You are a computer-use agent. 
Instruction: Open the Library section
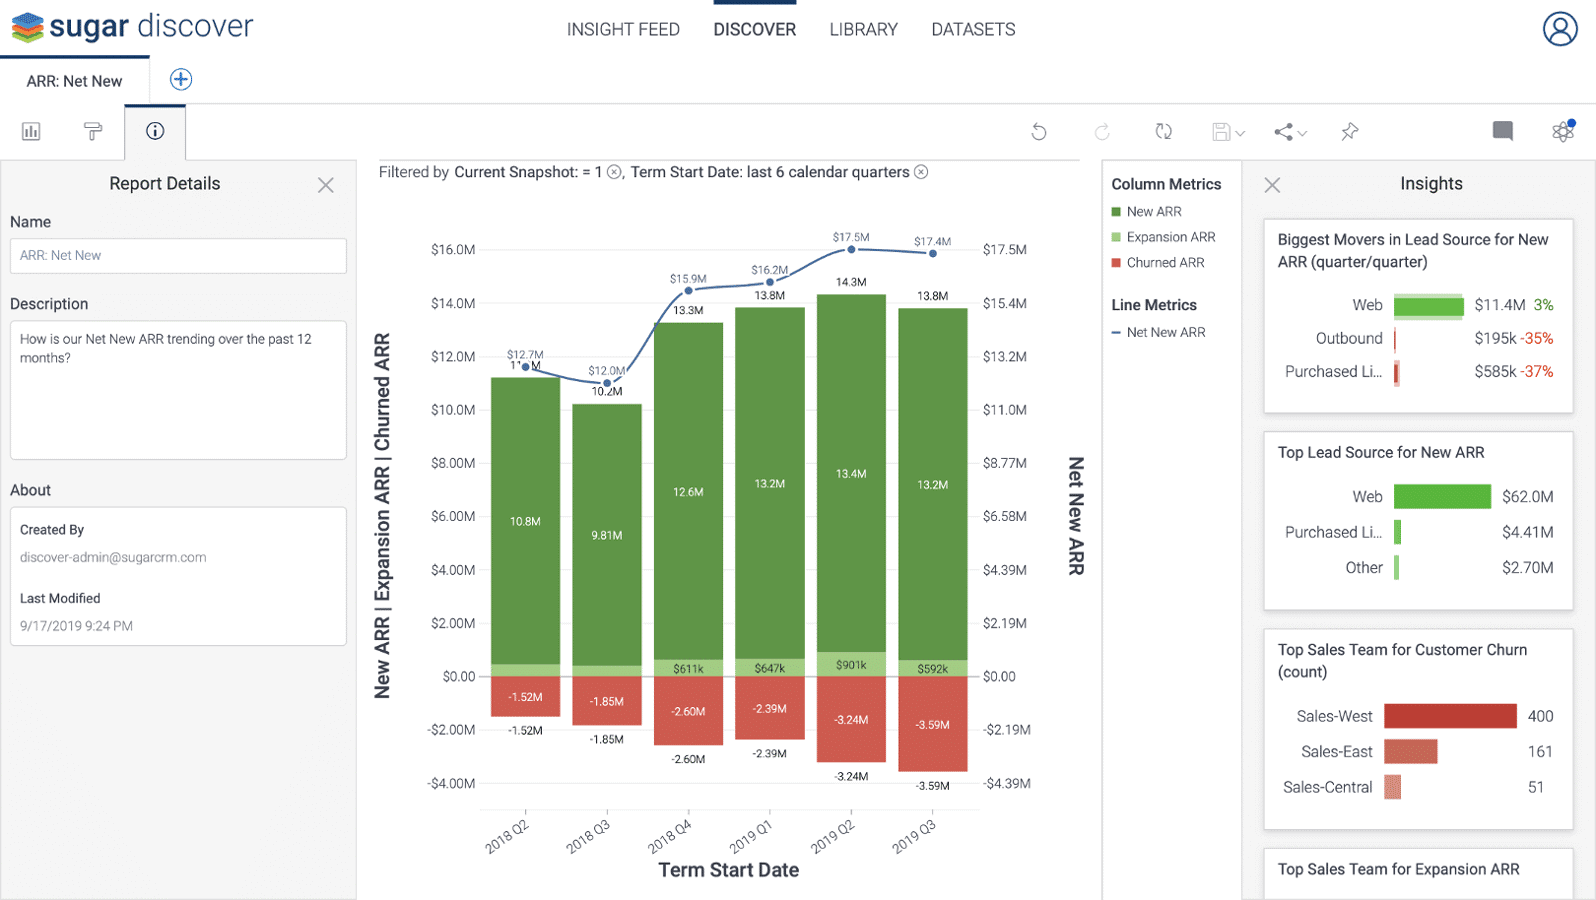pos(864,30)
